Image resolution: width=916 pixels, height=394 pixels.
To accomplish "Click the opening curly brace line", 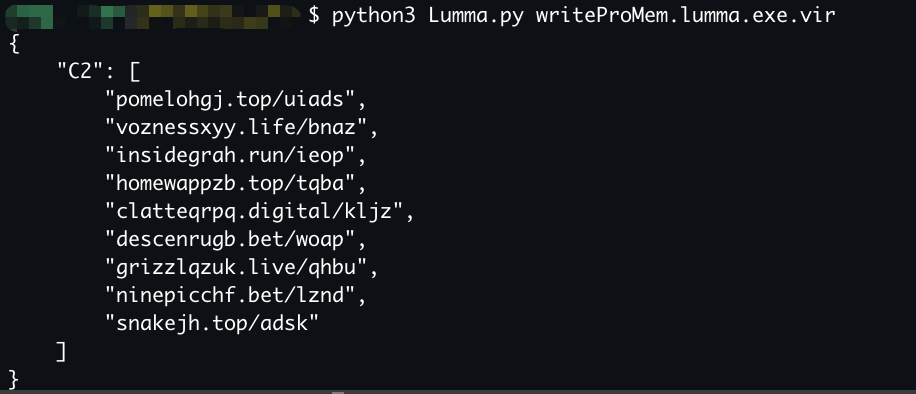I will (x=15, y=44).
